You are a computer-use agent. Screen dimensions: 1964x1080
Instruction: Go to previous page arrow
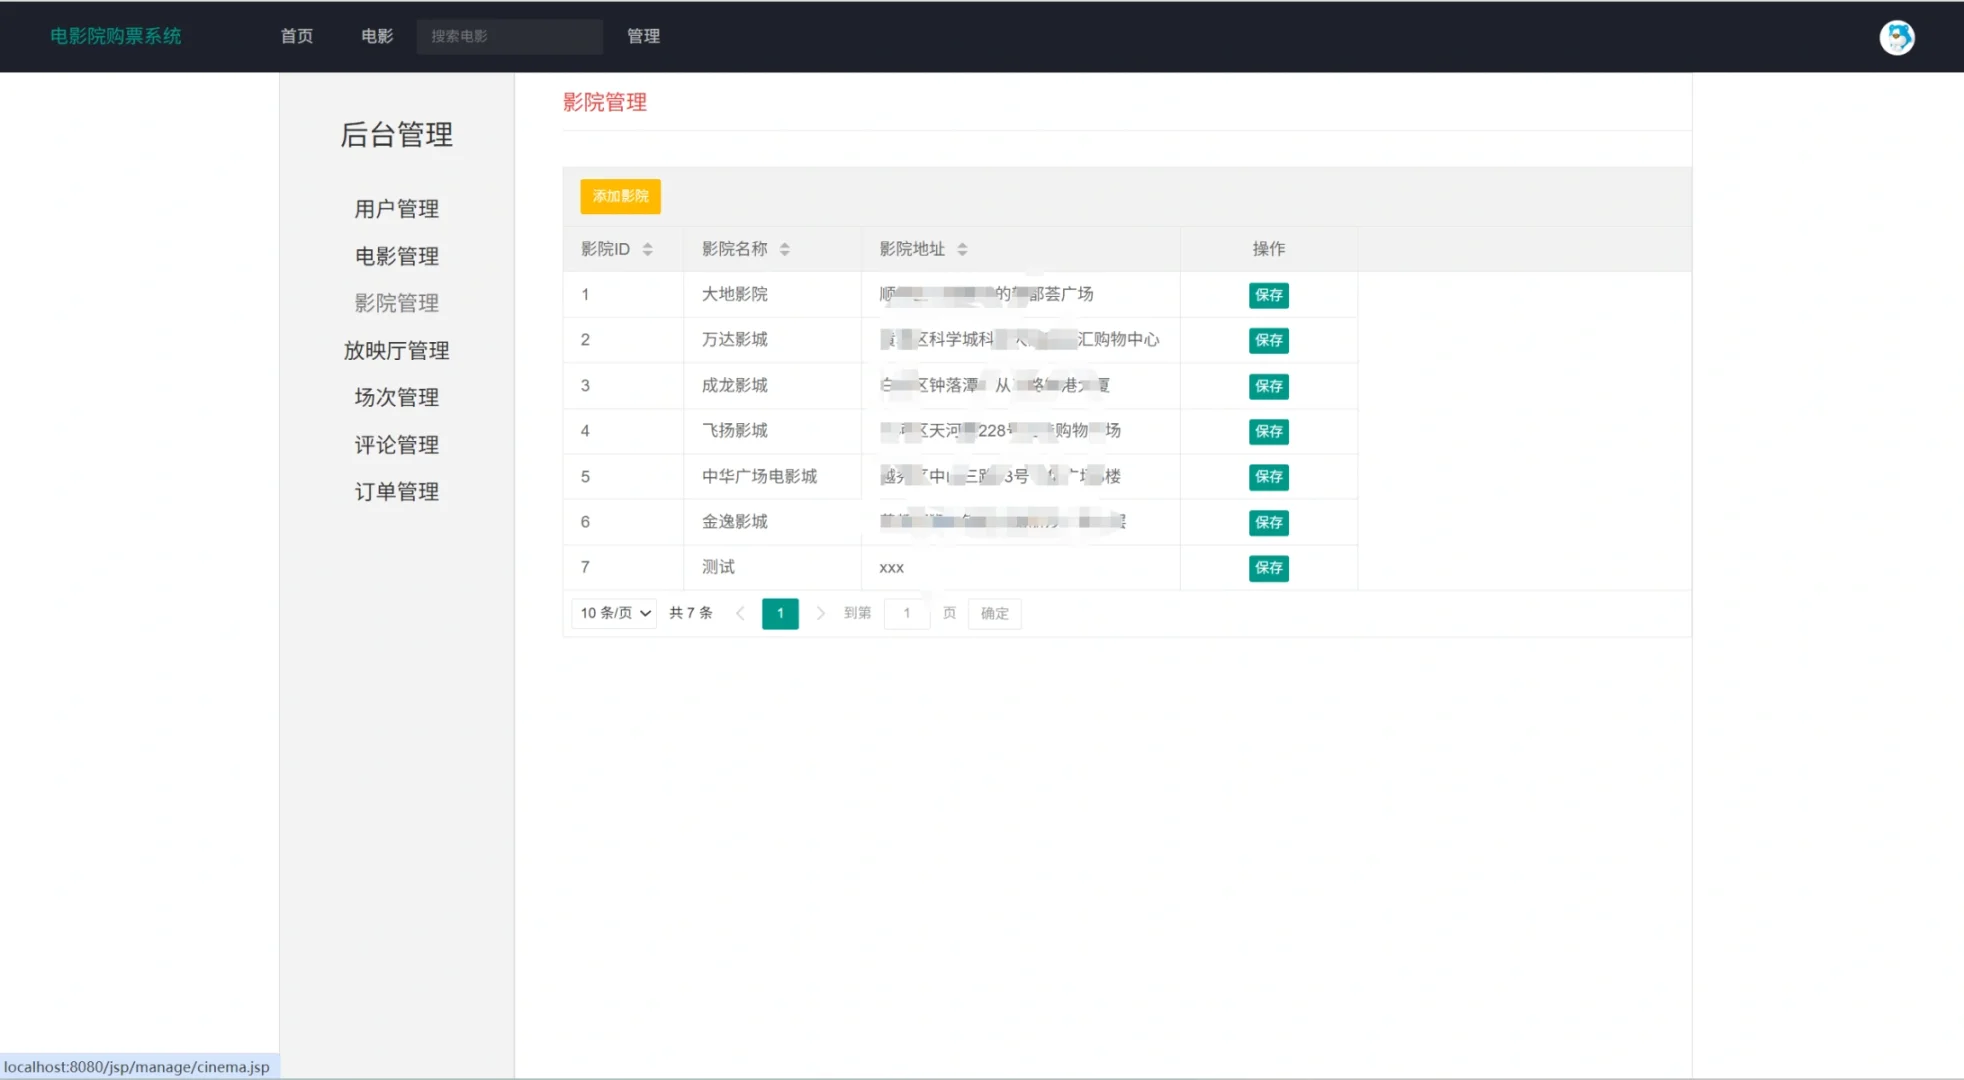tap(740, 613)
